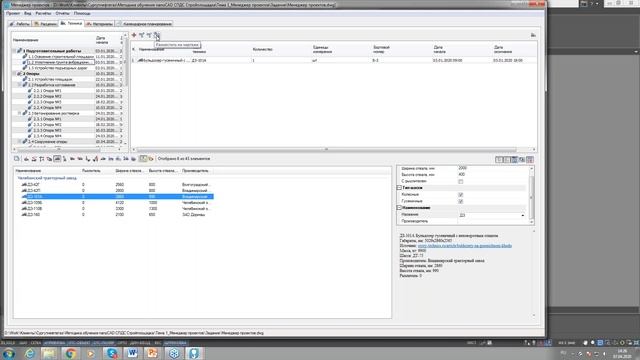Open the 'Отчёты' menu
The height and width of the screenshot is (360, 640).
[62, 13]
